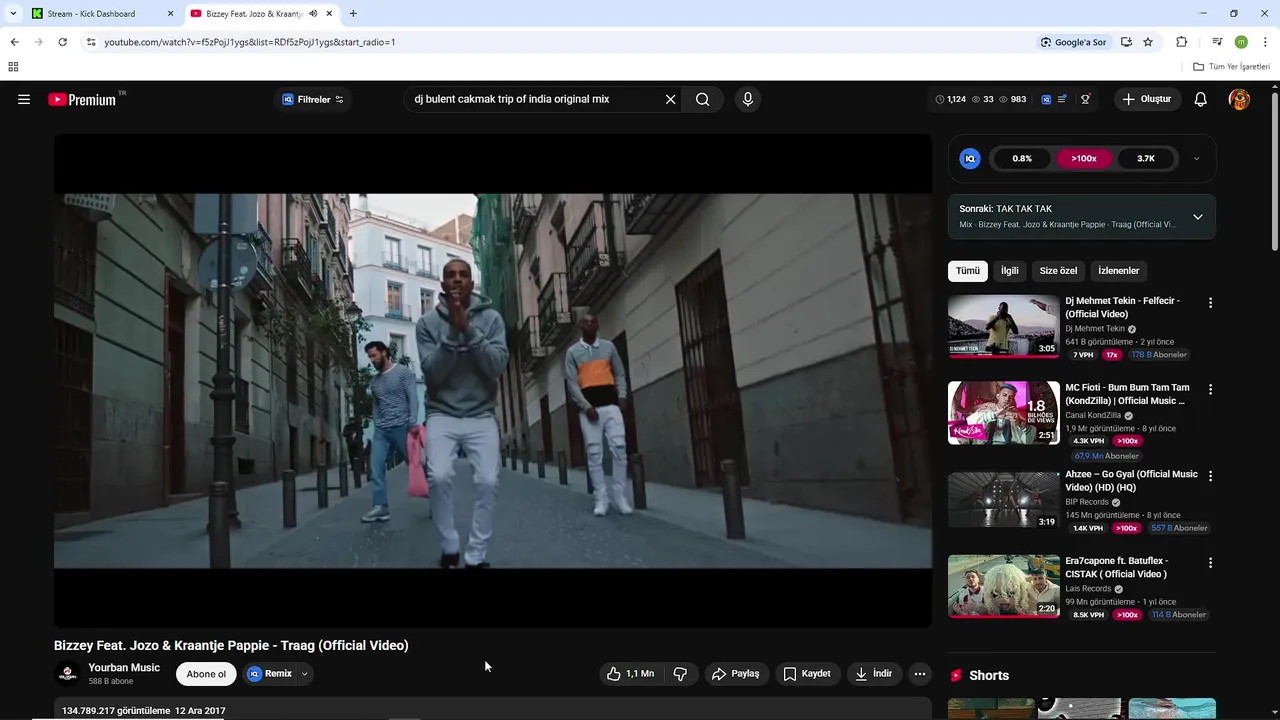Open options for MC Fioti Bum Bum Tam Tam
The image size is (1280, 720).
pyautogui.click(x=1210, y=389)
